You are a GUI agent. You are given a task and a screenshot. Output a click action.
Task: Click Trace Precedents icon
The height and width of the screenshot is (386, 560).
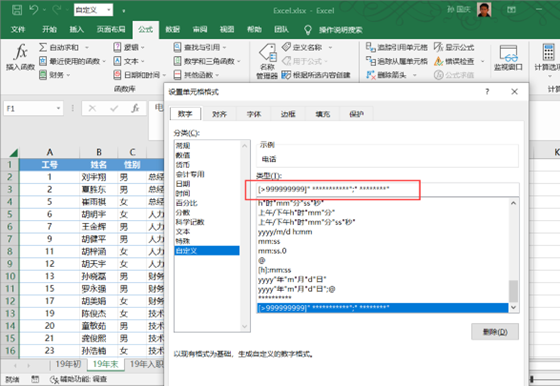(371, 47)
